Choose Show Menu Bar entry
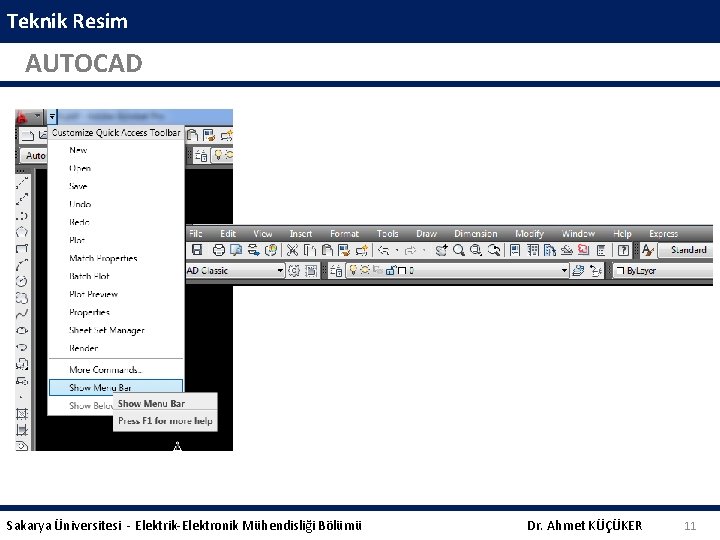The image size is (720, 540). [116, 388]
